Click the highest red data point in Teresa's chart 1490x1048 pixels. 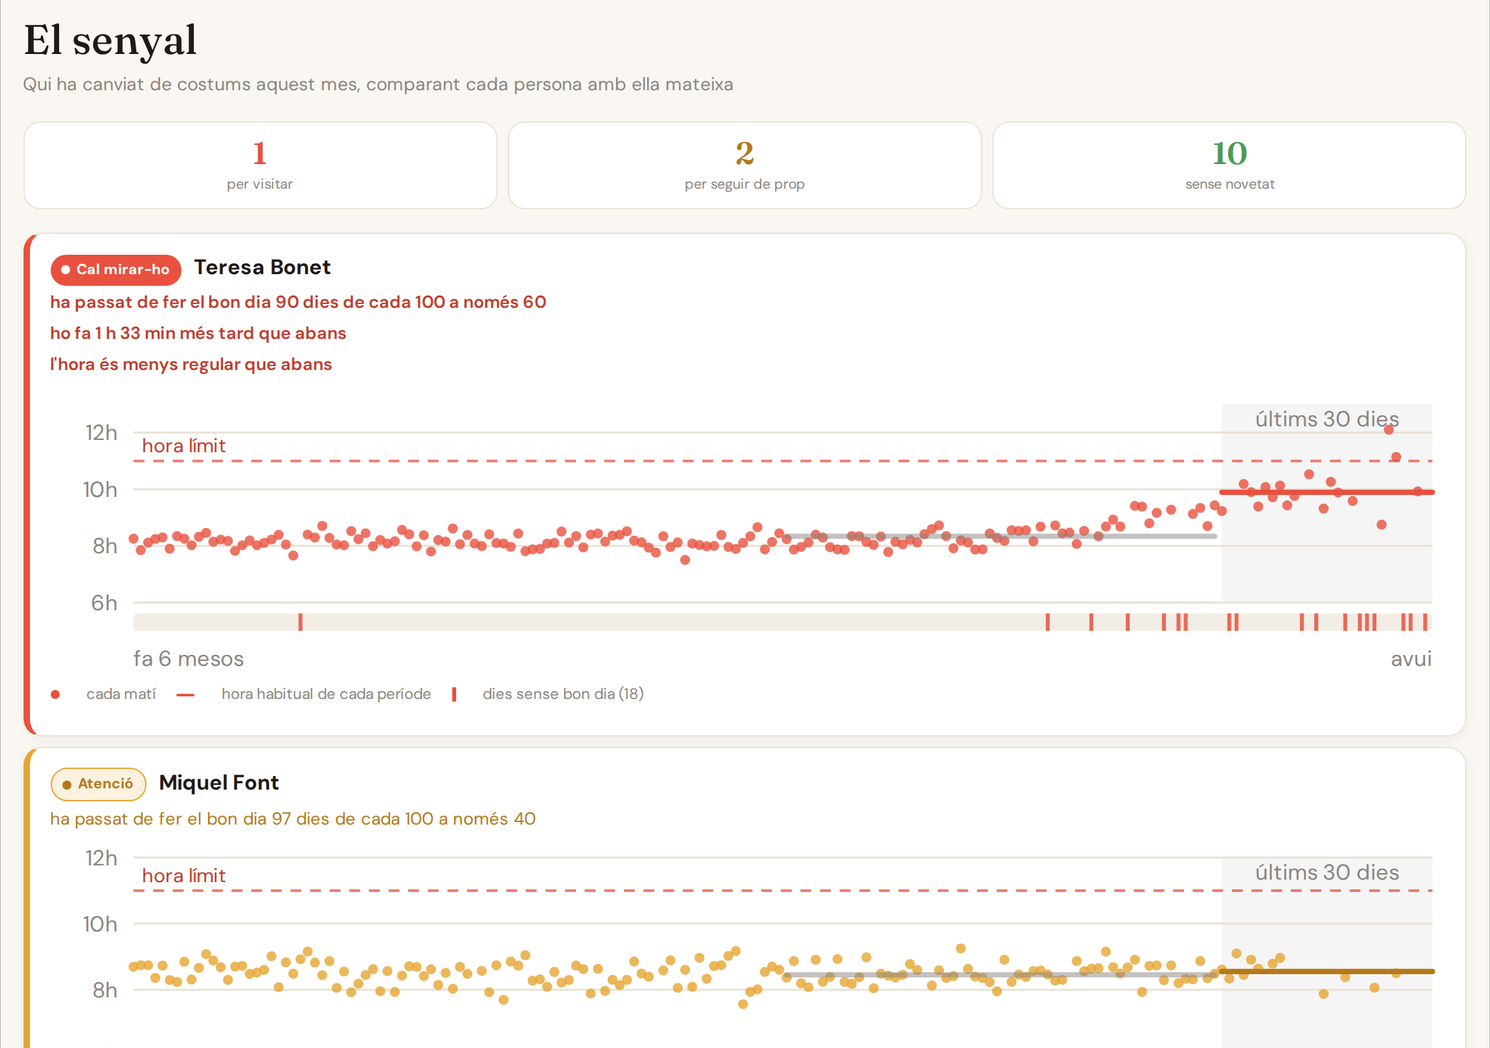1389,429
